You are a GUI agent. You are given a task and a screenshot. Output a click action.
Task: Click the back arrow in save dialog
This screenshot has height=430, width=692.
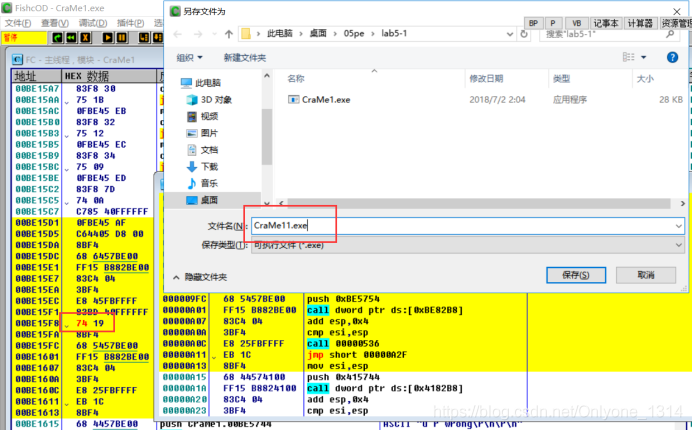click(178, 34)
